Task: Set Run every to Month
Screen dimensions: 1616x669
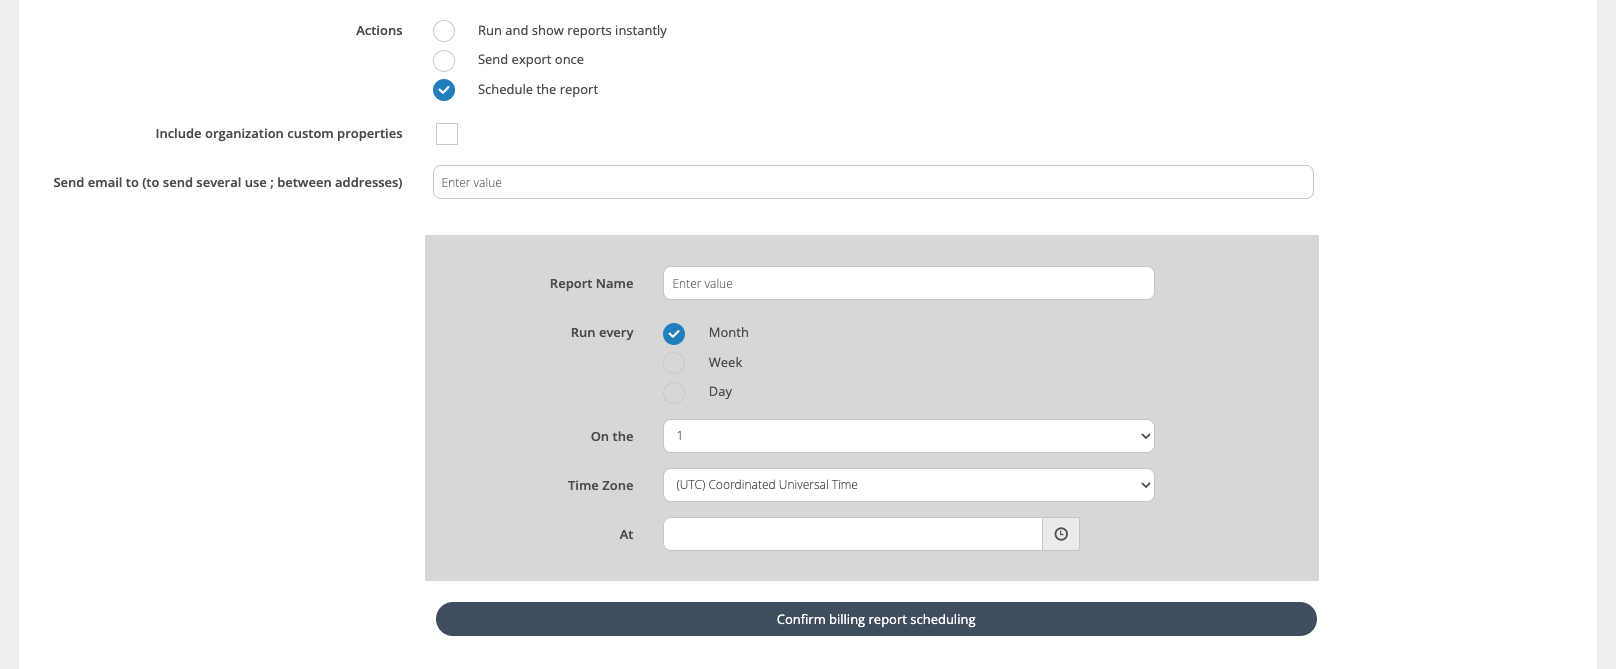Action: 674,333
